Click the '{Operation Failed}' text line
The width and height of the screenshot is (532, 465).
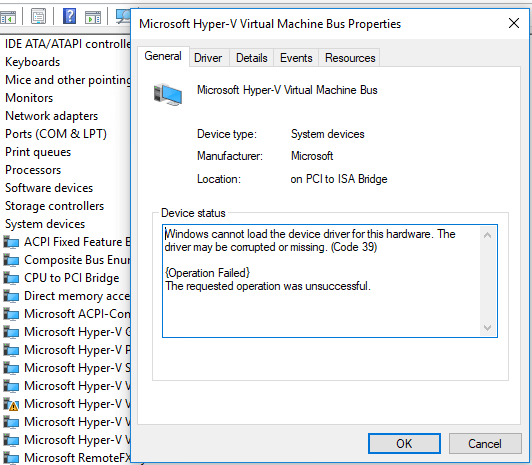pyautogui.click(x=207, y=273)
